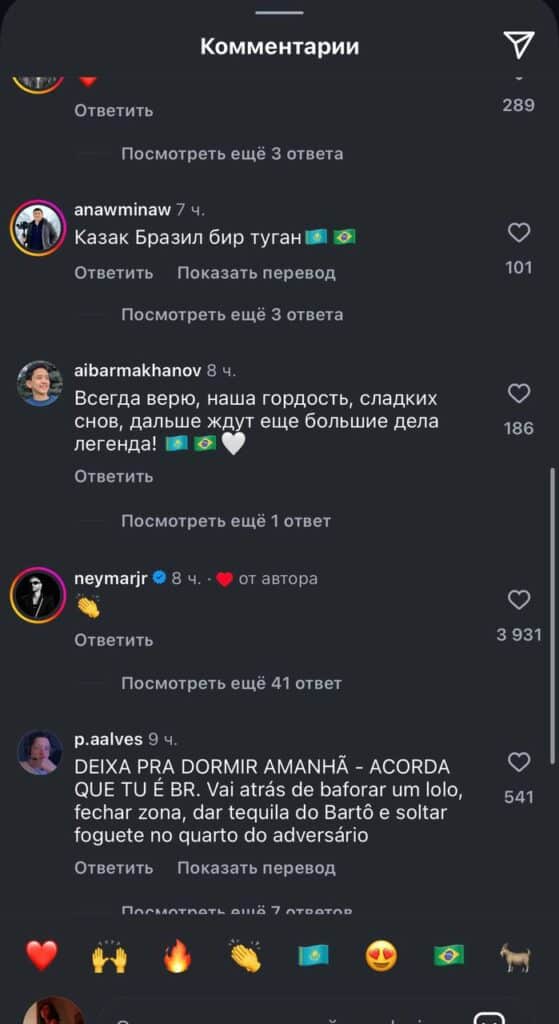This screenshot has width=559, height=1024.
Task: Tap the share paper-plane icon
Action: pyautogui.click(x=519, y=45)
